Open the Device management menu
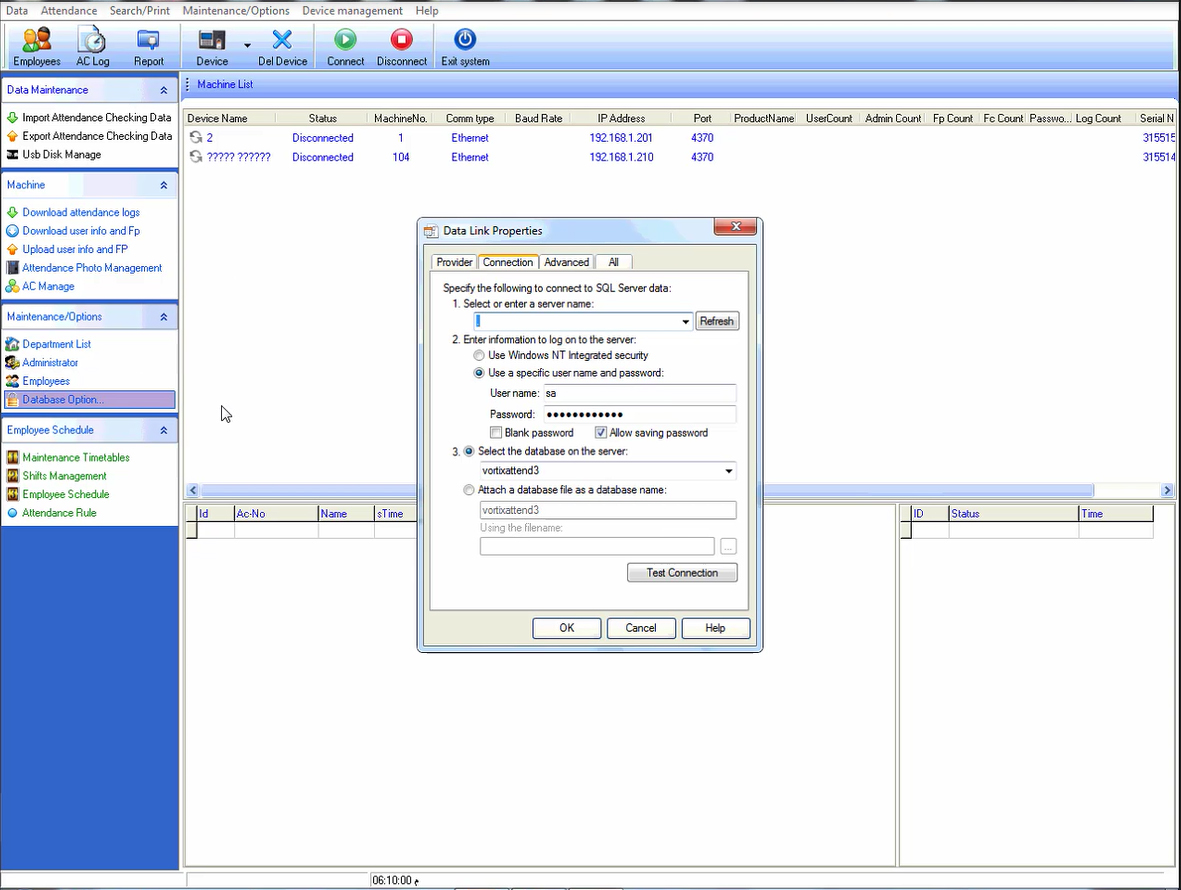 click(x=352, y=11)
